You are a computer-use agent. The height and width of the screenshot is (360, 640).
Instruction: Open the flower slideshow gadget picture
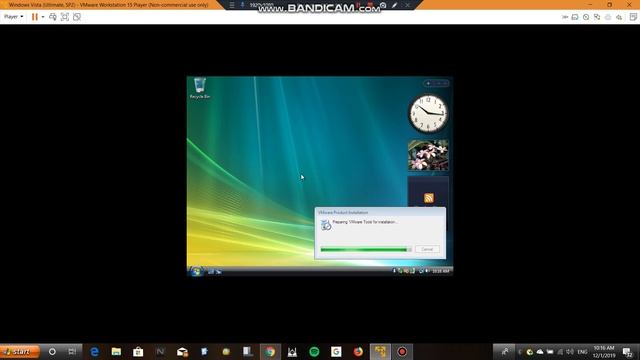pyautogui.click(x=428, y=155)
